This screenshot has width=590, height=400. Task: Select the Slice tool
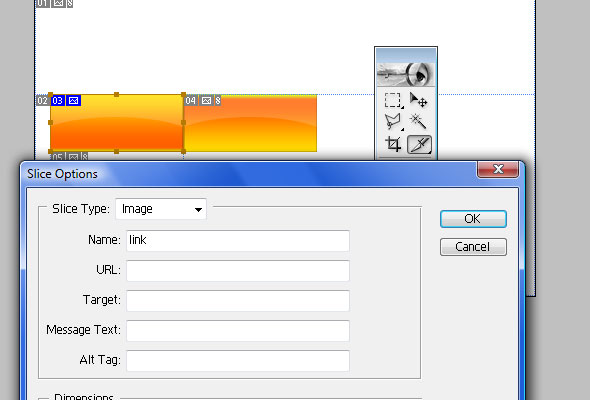pyautogui.click(x=419, y=144)
